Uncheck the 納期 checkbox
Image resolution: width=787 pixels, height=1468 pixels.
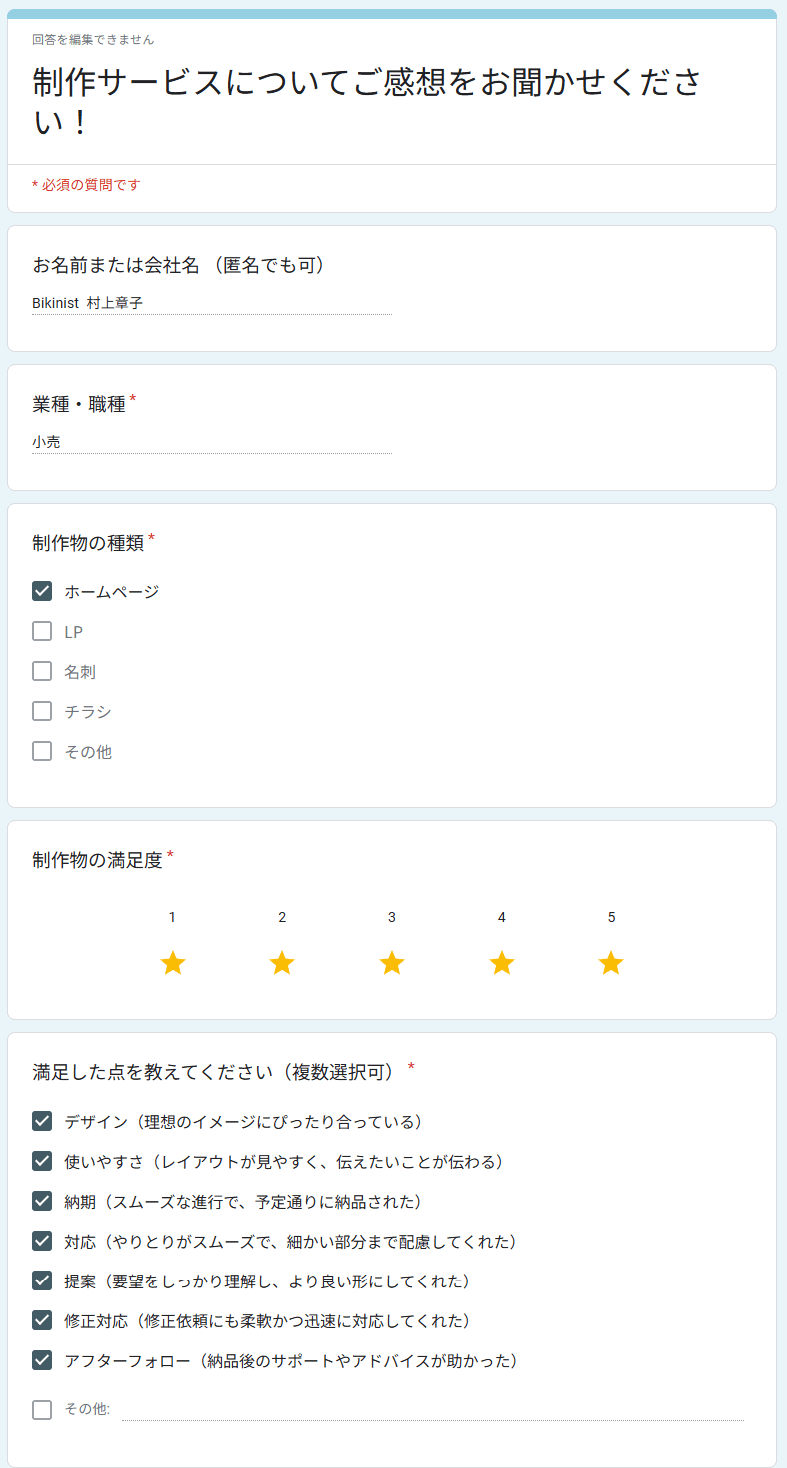[x=42, y=1201]
